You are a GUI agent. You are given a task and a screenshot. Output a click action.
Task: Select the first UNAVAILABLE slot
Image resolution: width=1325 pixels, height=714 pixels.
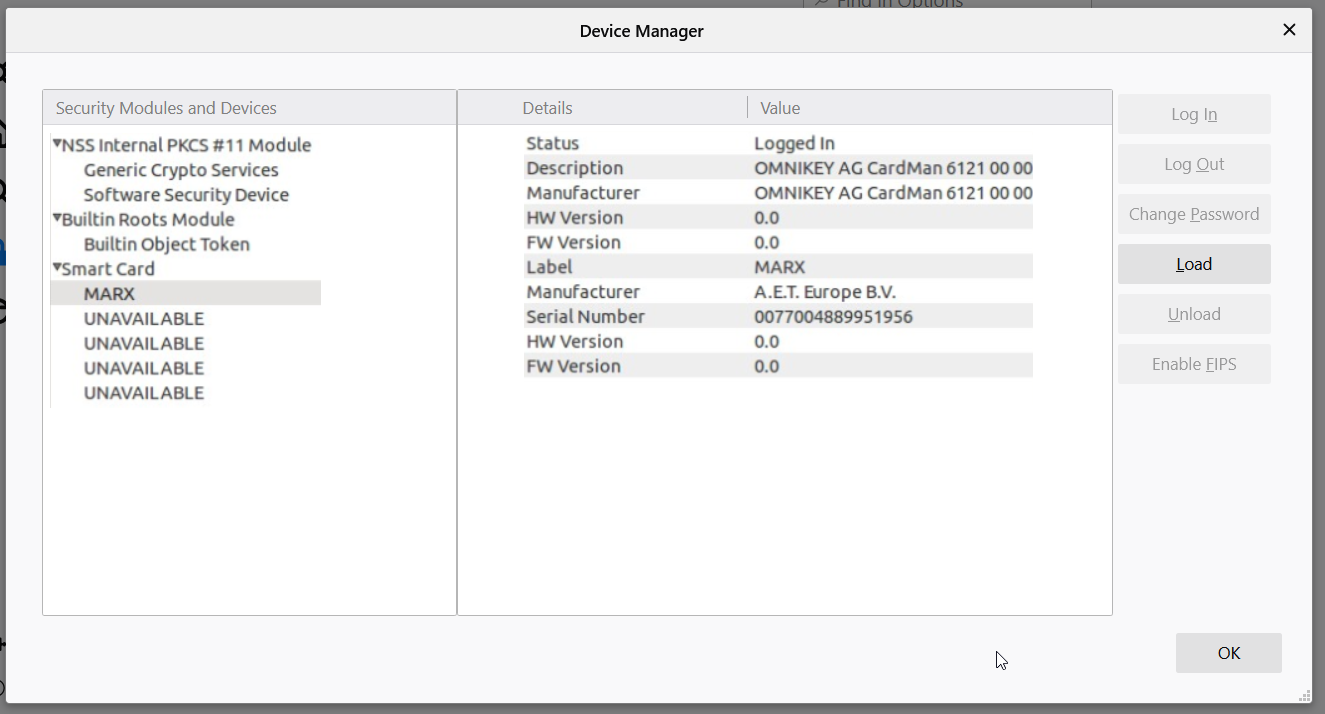pyautogui.click(x=144, y=319)
